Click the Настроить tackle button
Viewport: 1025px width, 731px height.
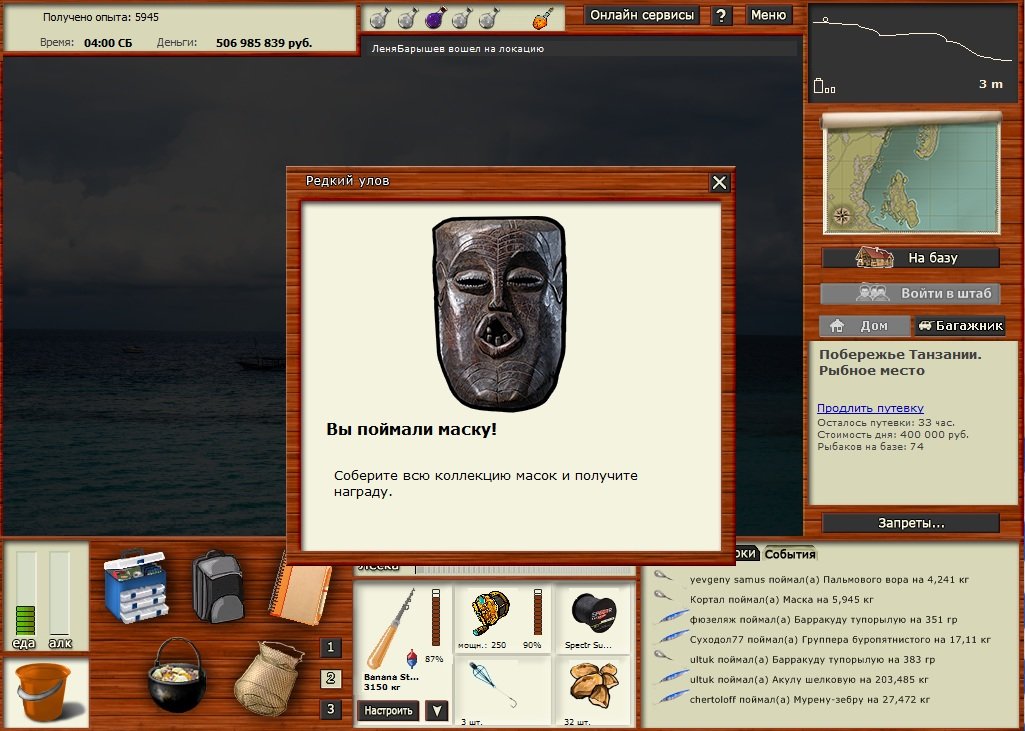tap(388, 710)
